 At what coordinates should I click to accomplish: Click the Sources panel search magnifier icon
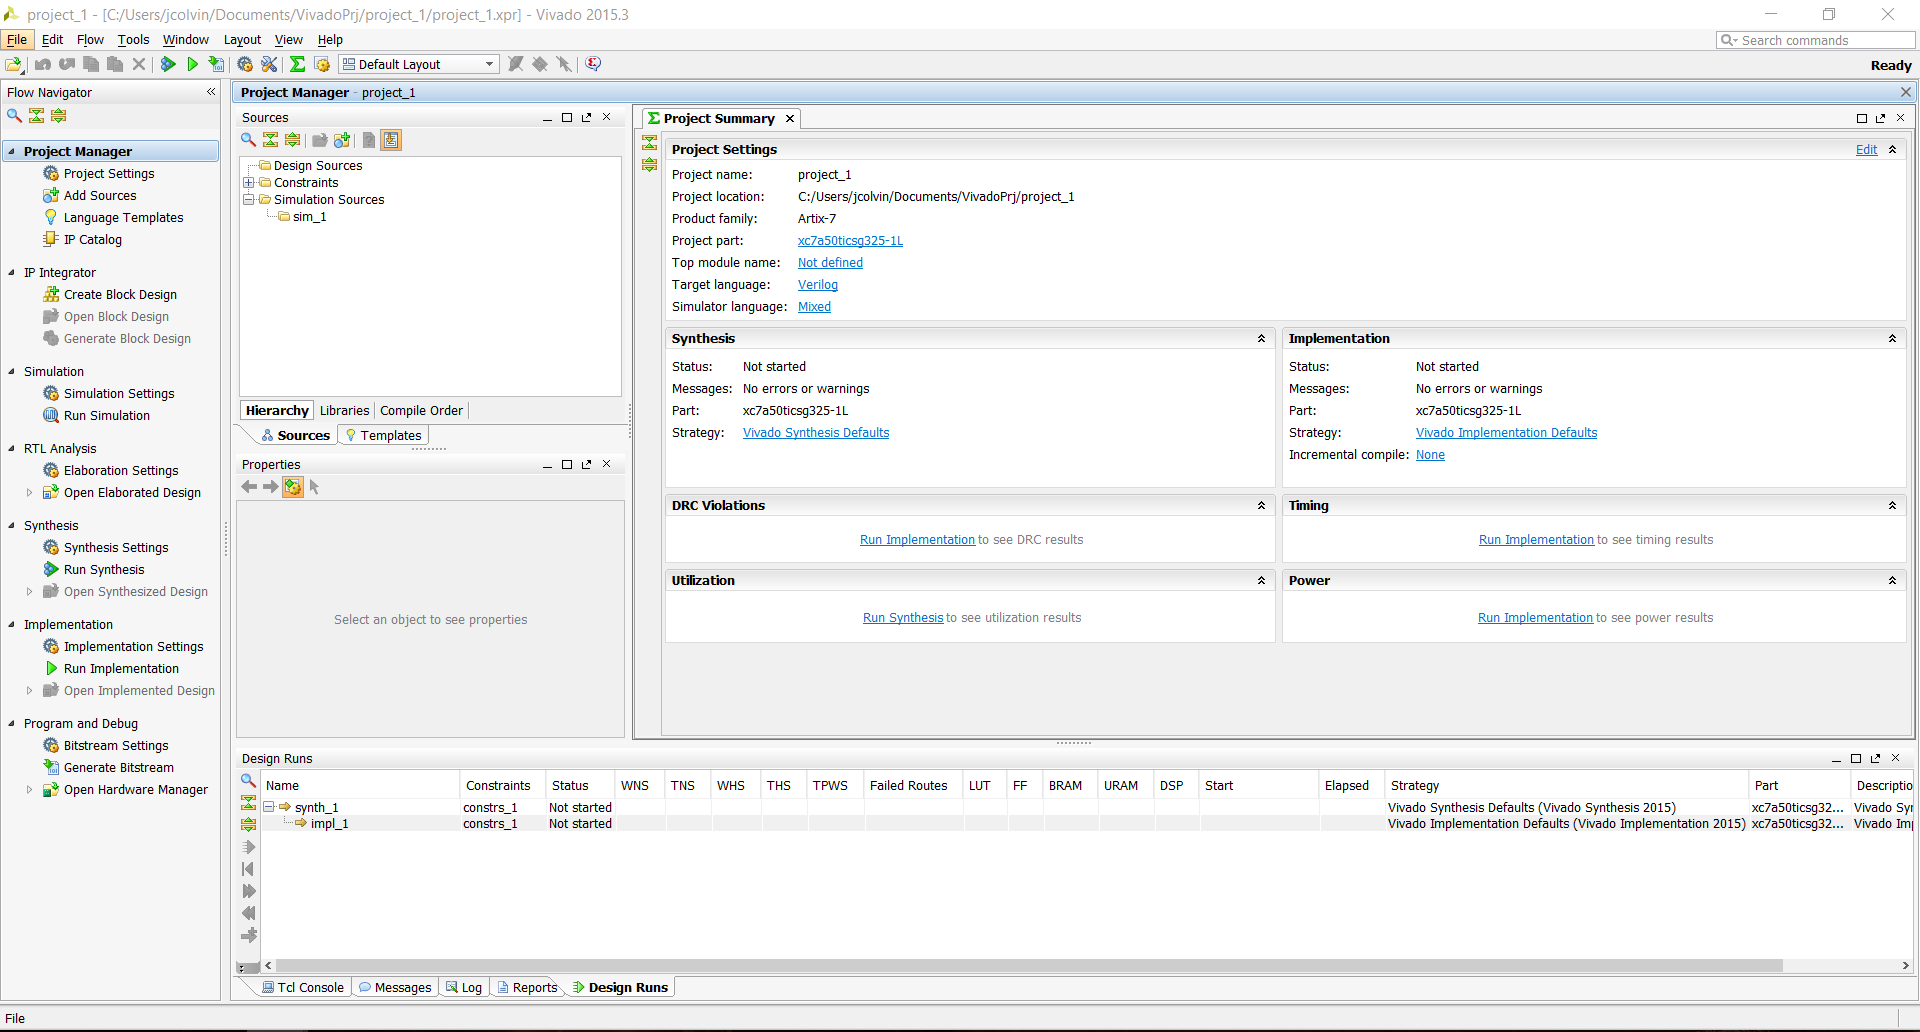[248, 140]
